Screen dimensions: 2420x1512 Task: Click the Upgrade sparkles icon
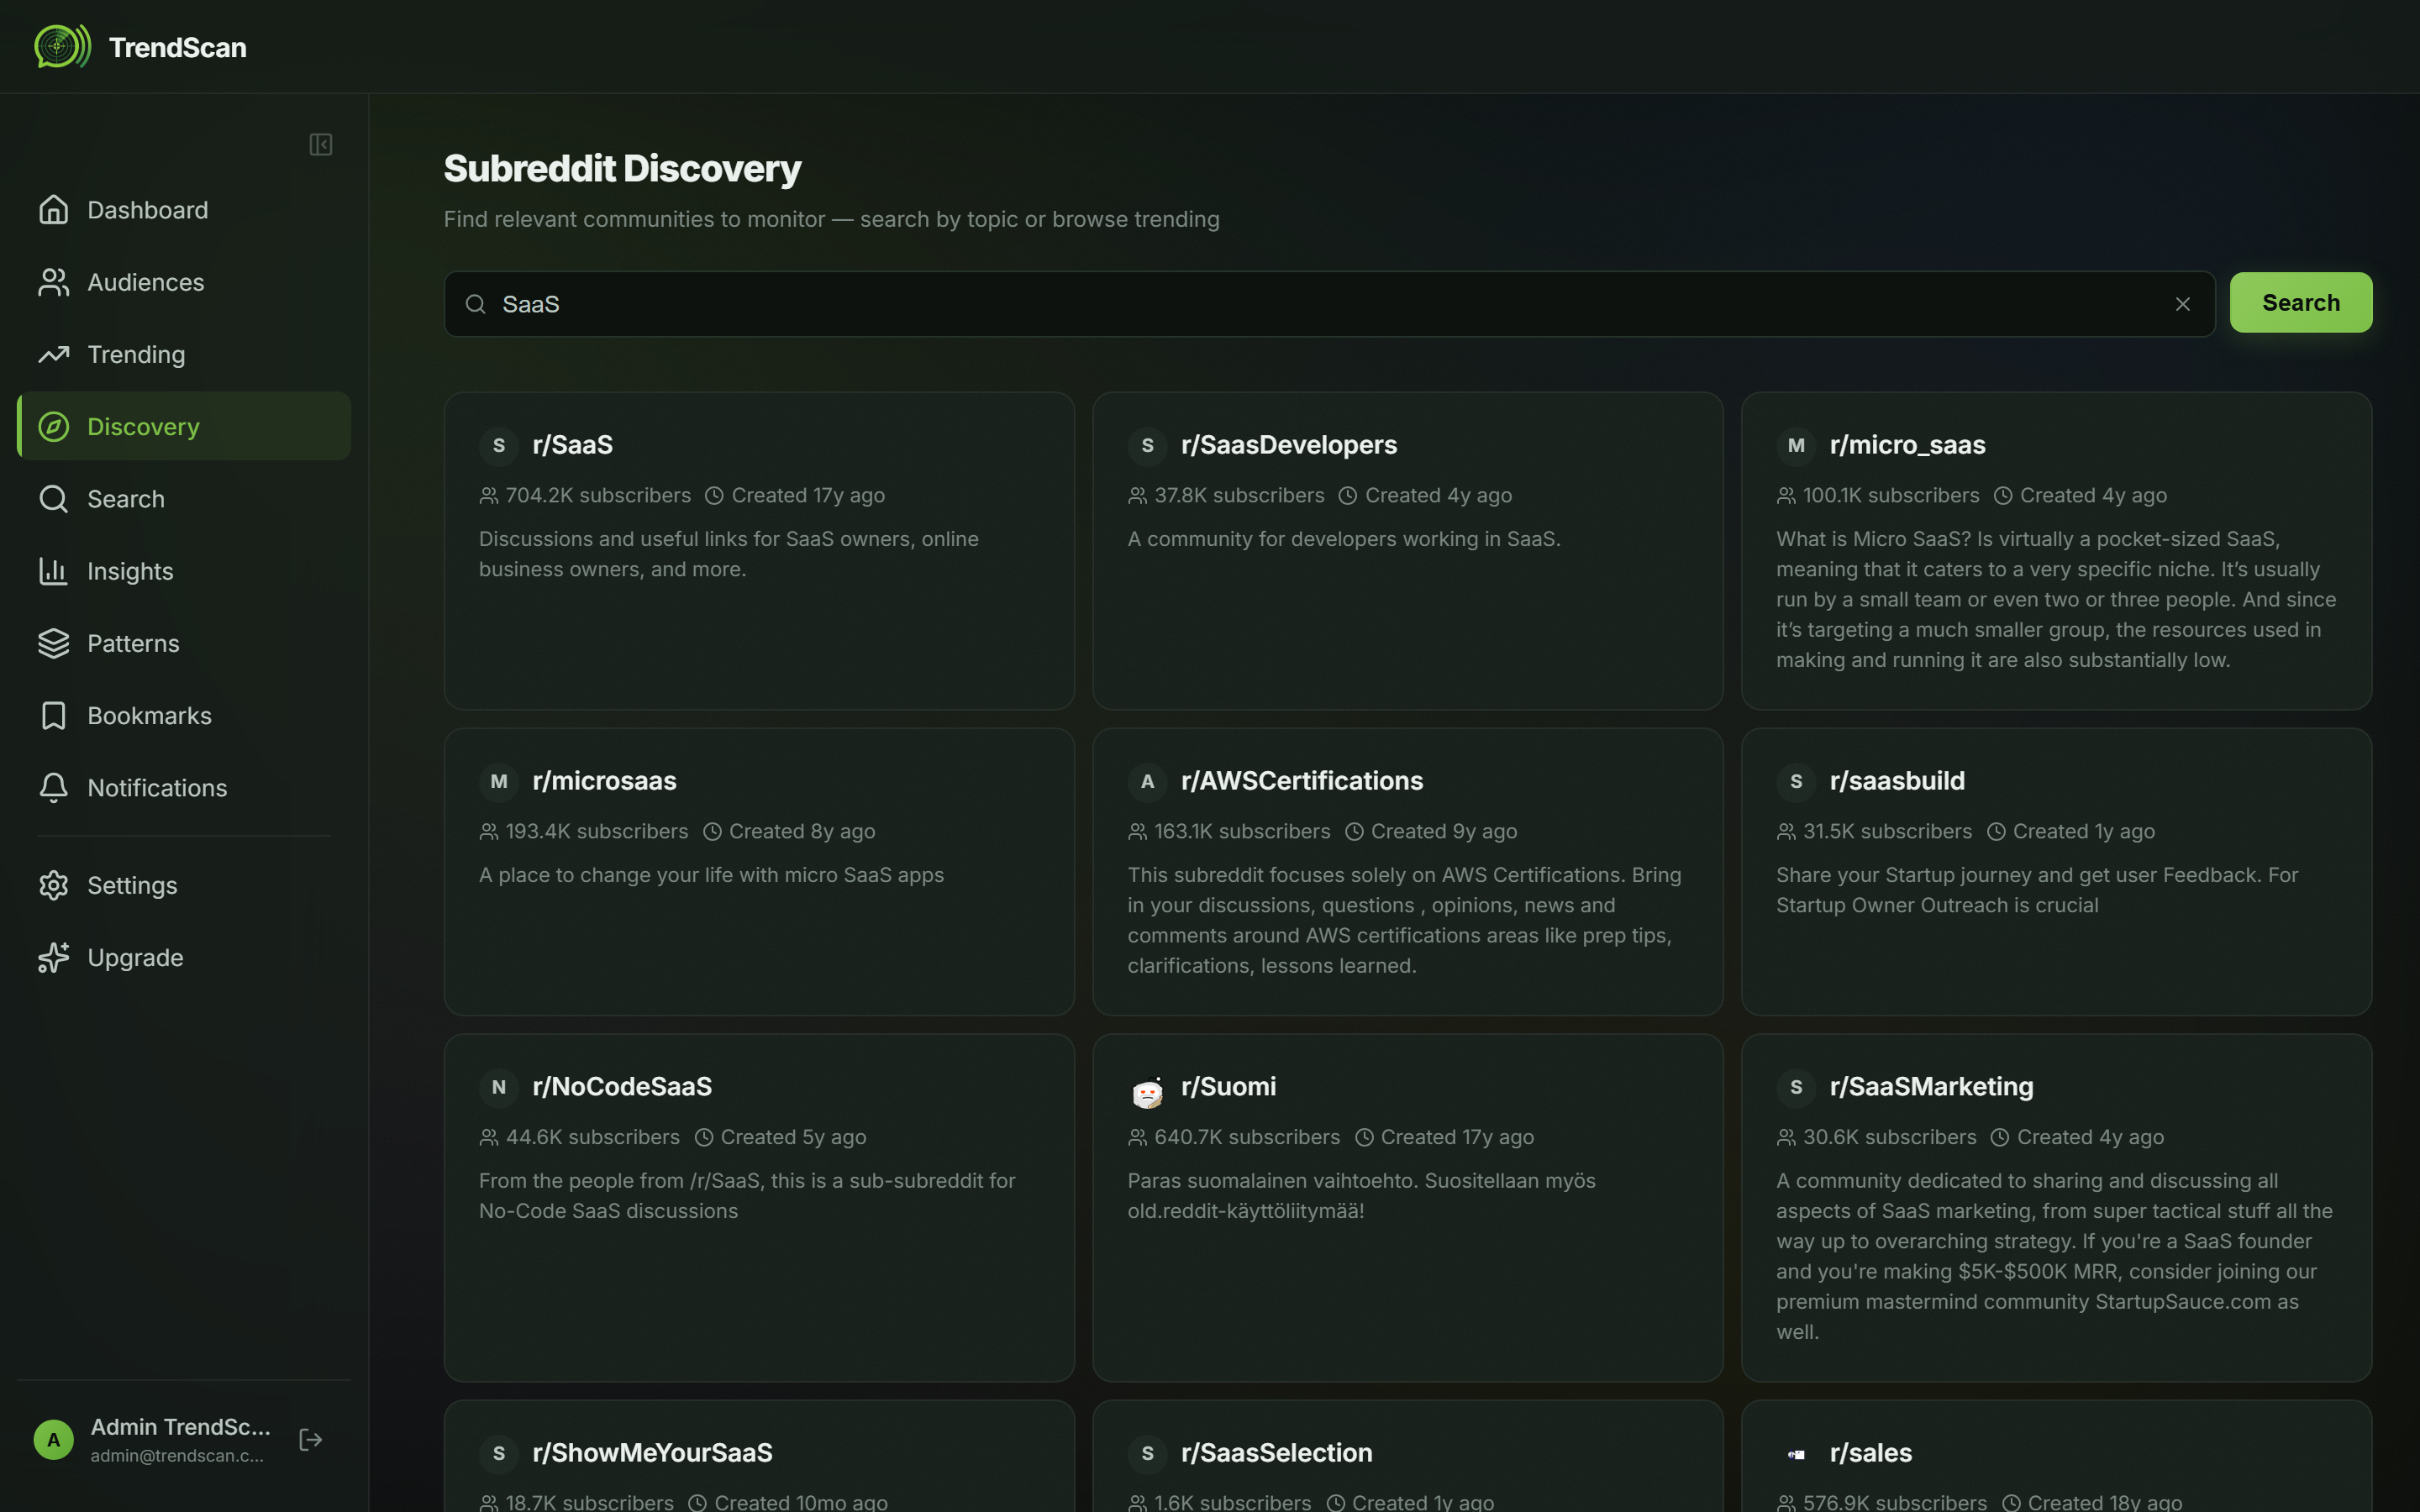click(x=54, y=957)
